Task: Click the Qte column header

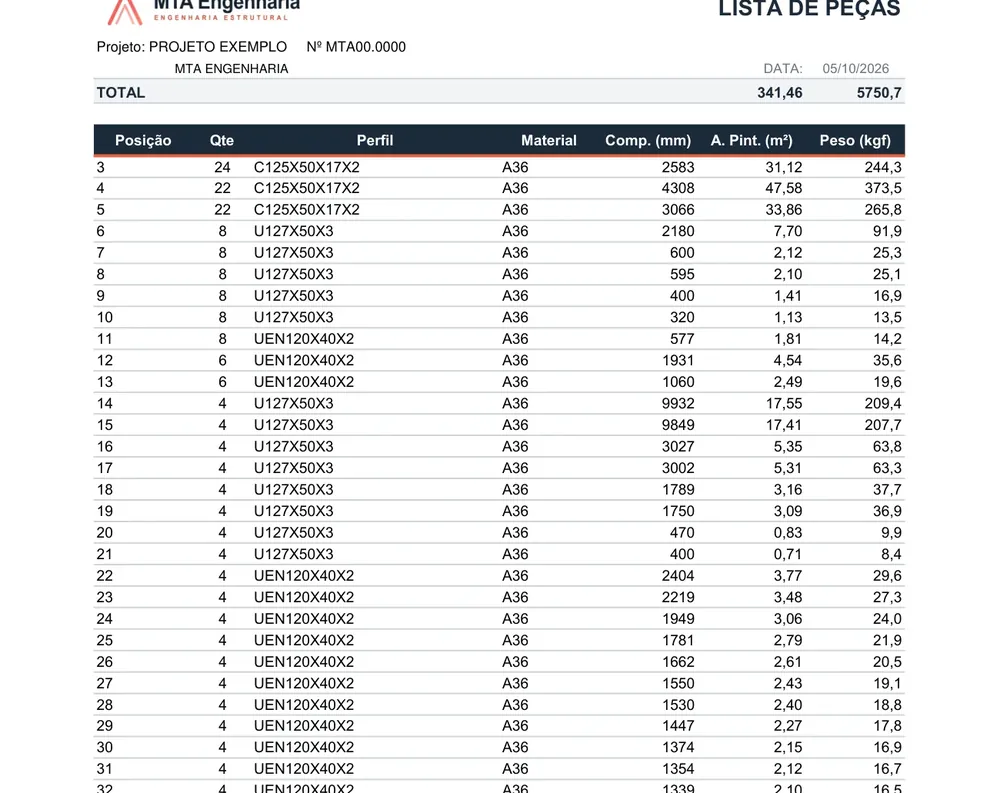Action: point(222,141)
